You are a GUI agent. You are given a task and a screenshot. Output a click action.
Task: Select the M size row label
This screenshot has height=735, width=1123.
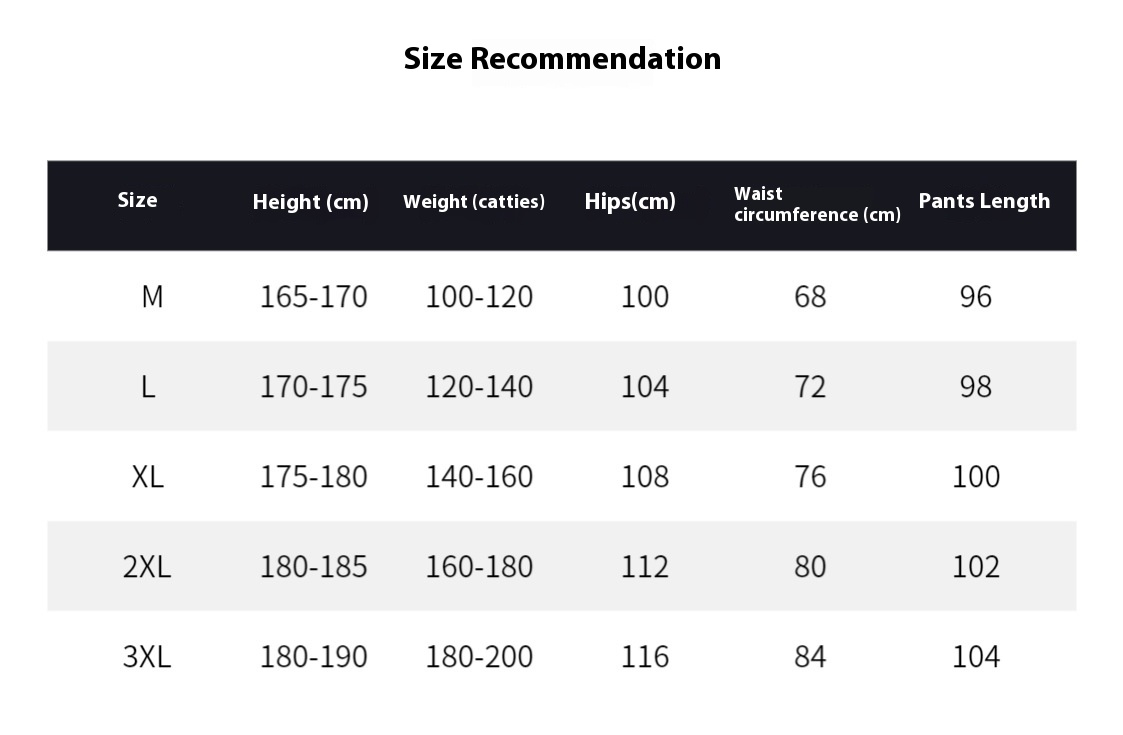pos(153,297)
